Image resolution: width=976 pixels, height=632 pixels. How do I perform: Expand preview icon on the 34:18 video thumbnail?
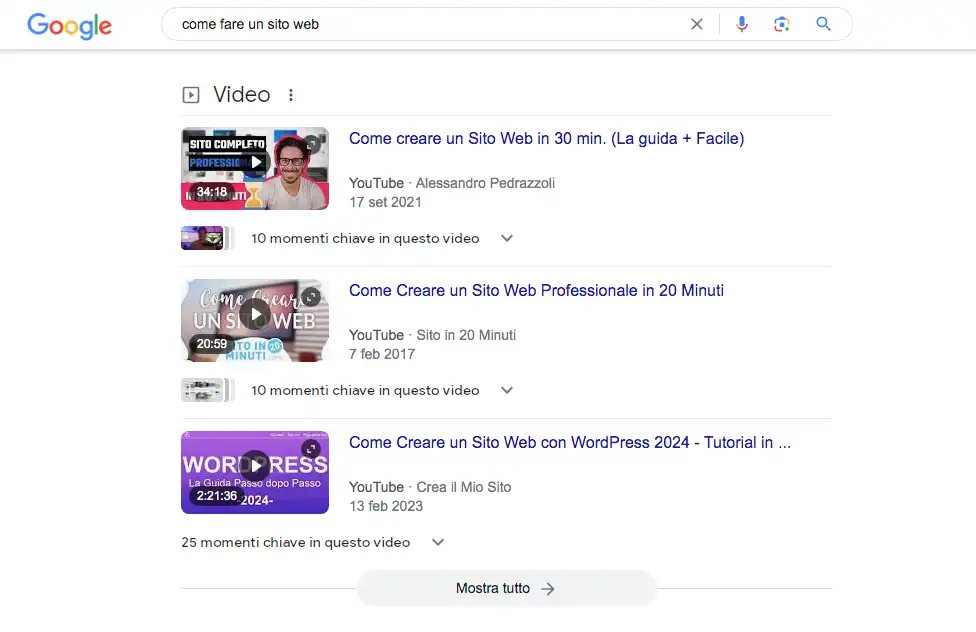tap(311, 144)
